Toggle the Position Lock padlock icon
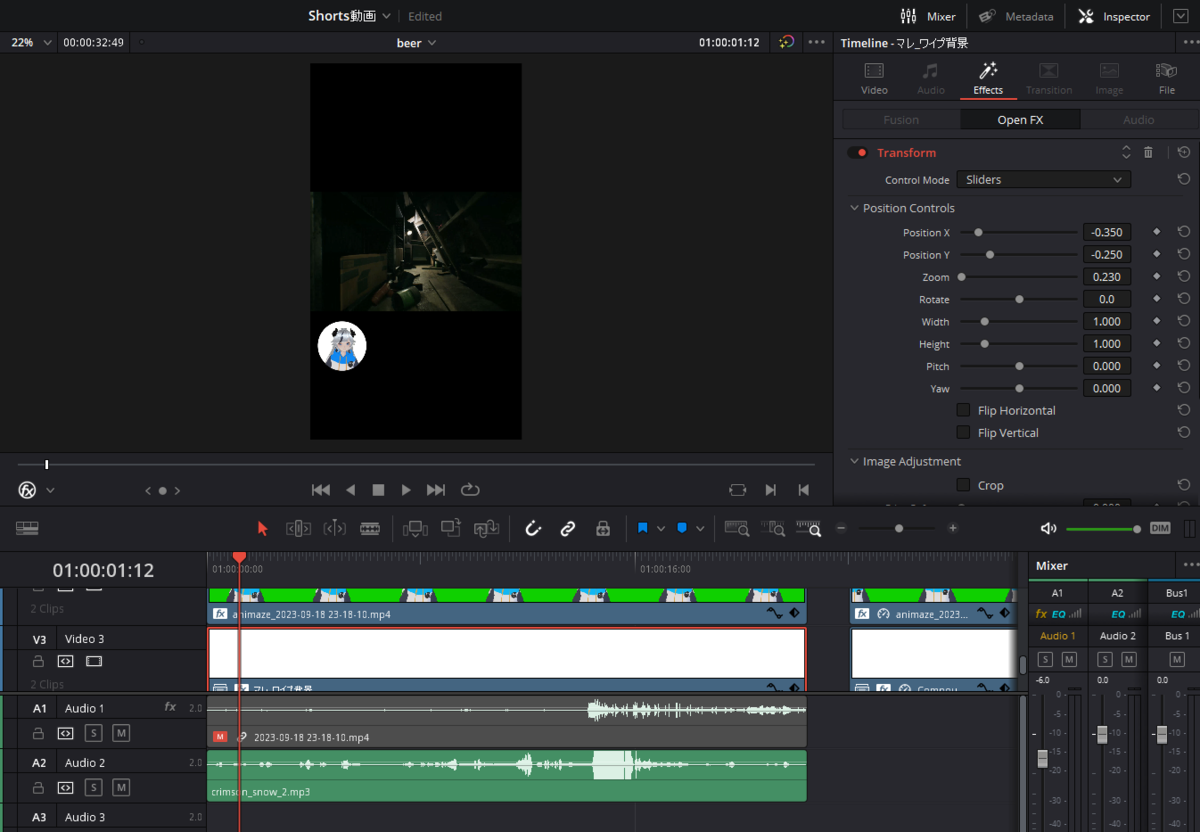1200x832 pixels. coord(602,529)
